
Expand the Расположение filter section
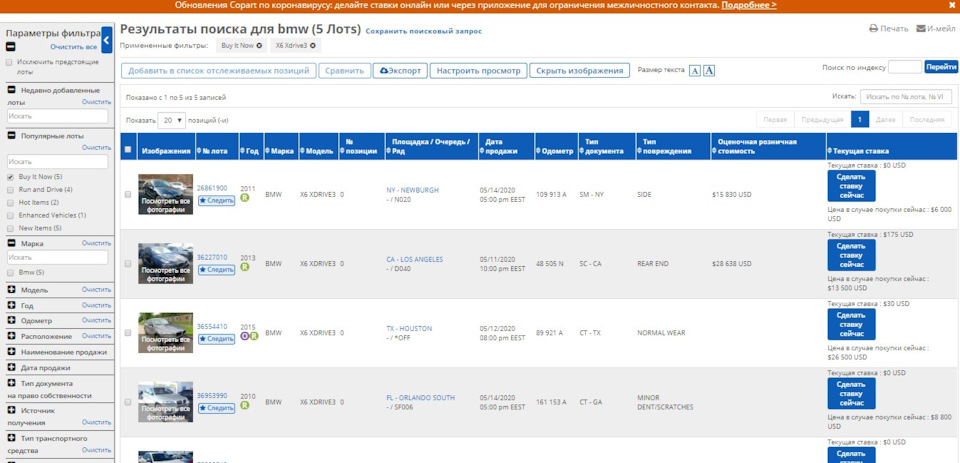pos(11,336)
